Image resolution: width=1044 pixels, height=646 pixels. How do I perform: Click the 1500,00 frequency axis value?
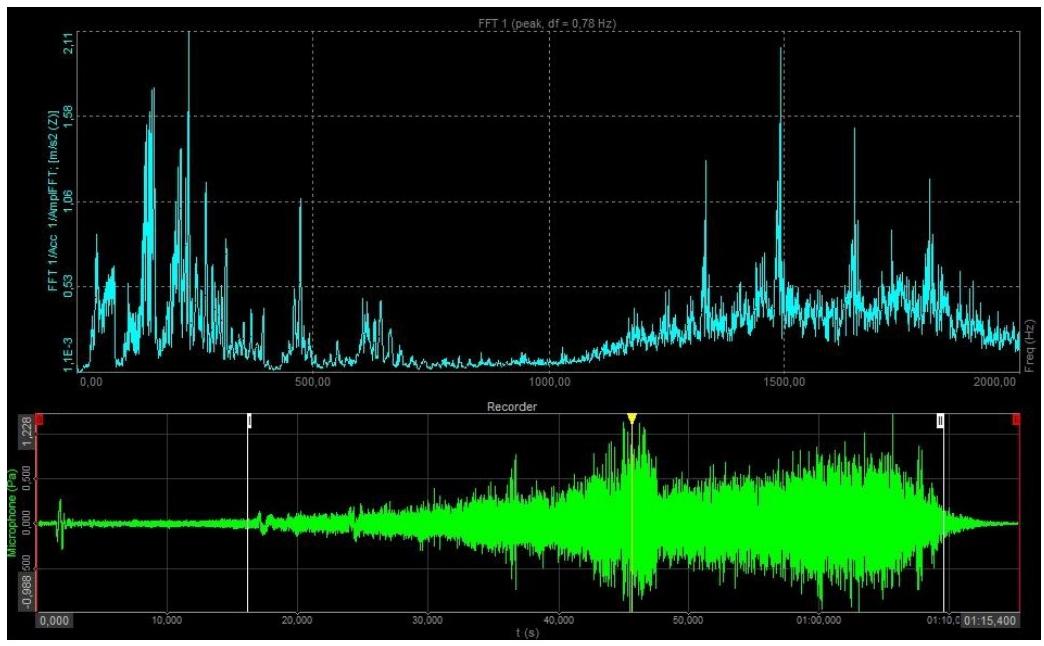784,382
